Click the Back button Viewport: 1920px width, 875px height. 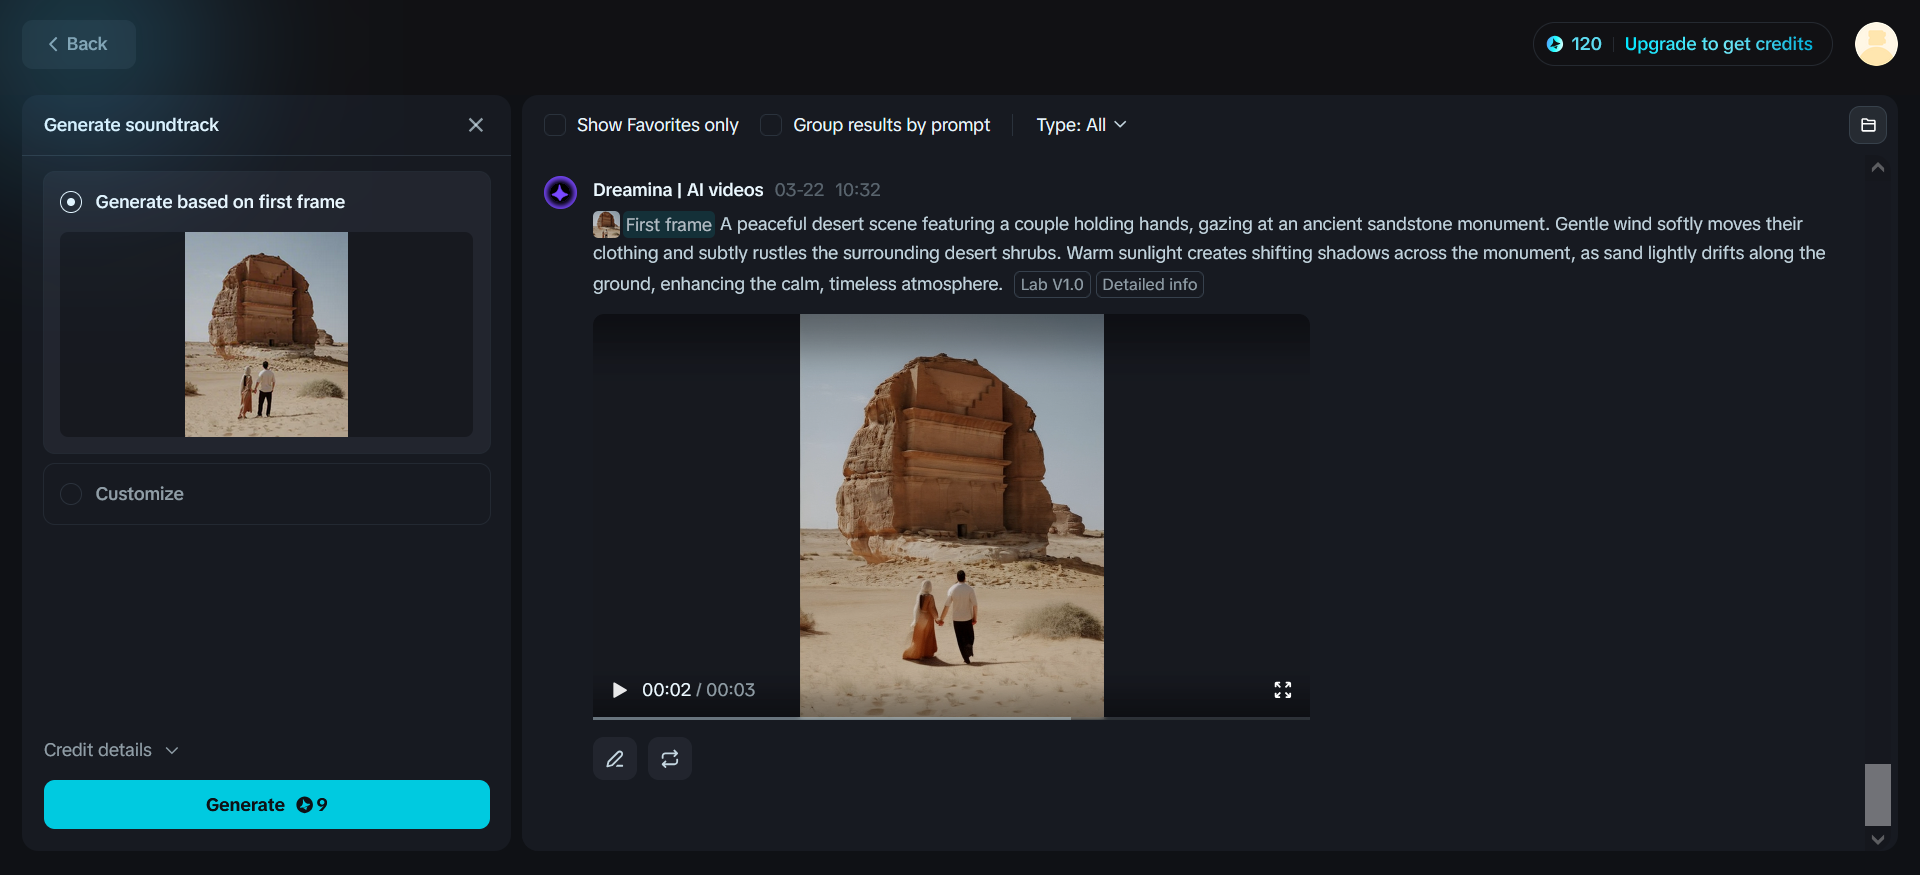(79, 44)
